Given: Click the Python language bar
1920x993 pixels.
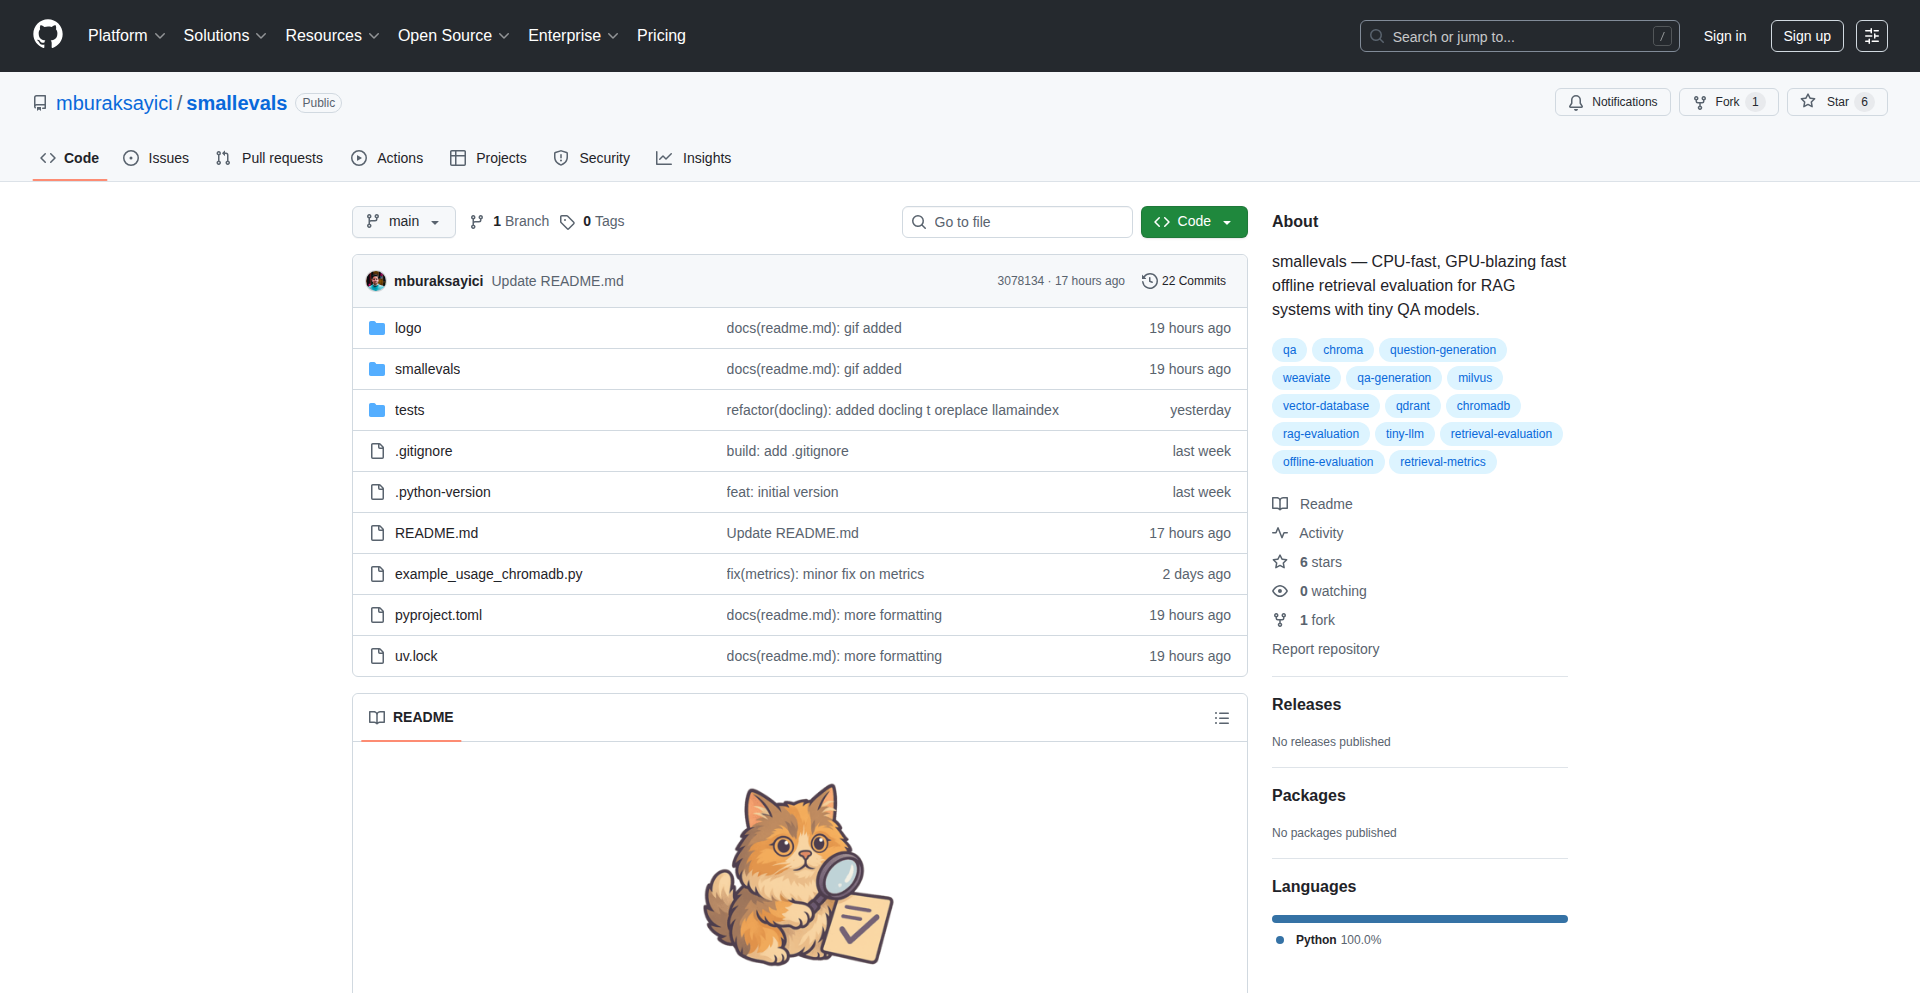Looking at the screenshot, I should point(1419,919).
